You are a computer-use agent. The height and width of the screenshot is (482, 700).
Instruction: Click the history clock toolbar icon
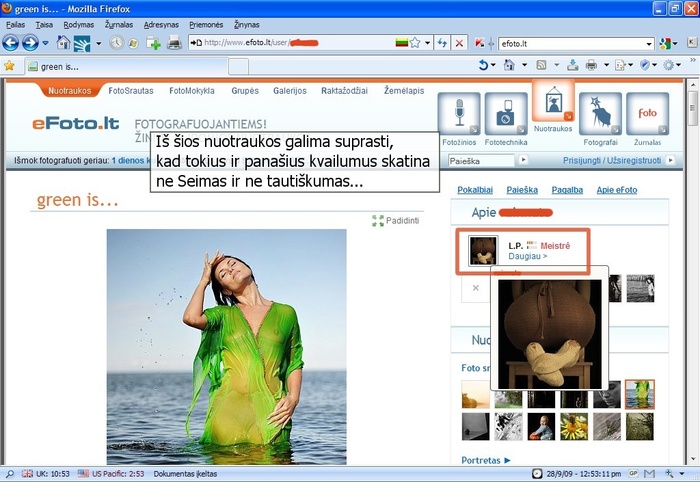tap(117, 43)
